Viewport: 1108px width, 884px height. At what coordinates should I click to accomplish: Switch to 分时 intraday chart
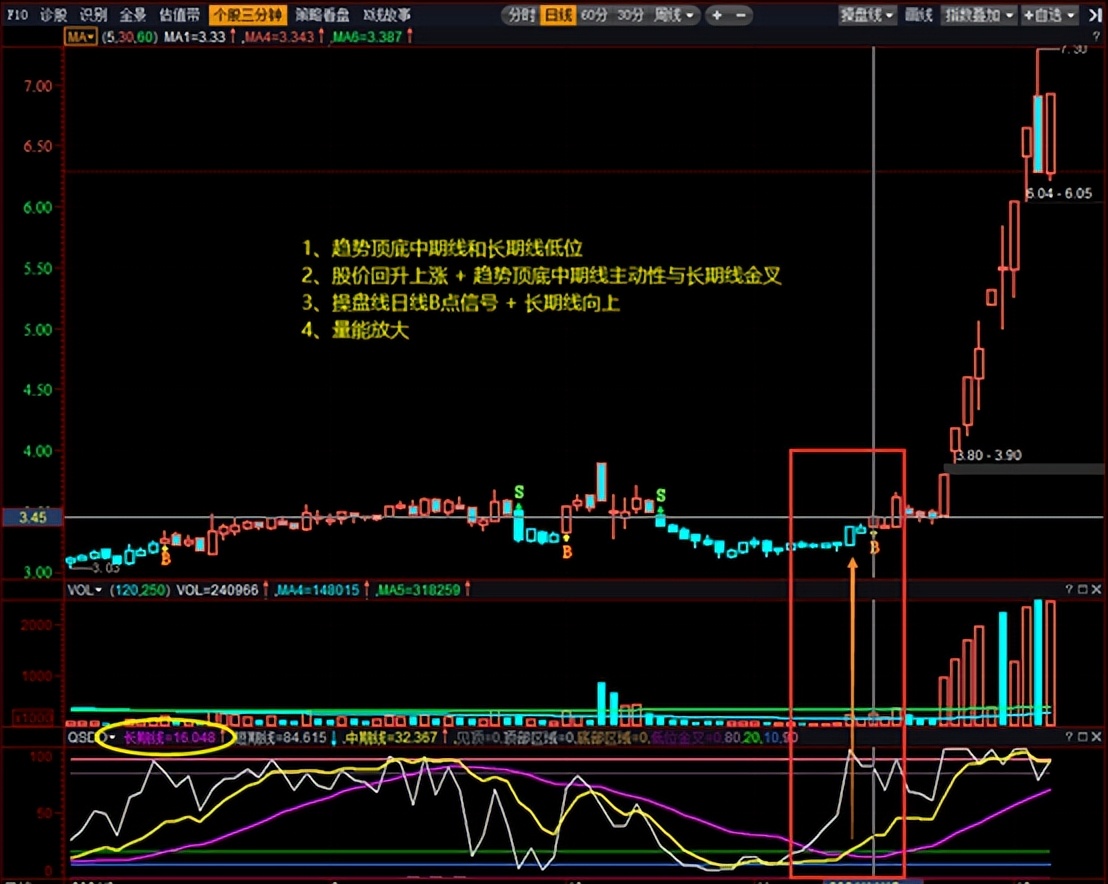click(519, 14)
